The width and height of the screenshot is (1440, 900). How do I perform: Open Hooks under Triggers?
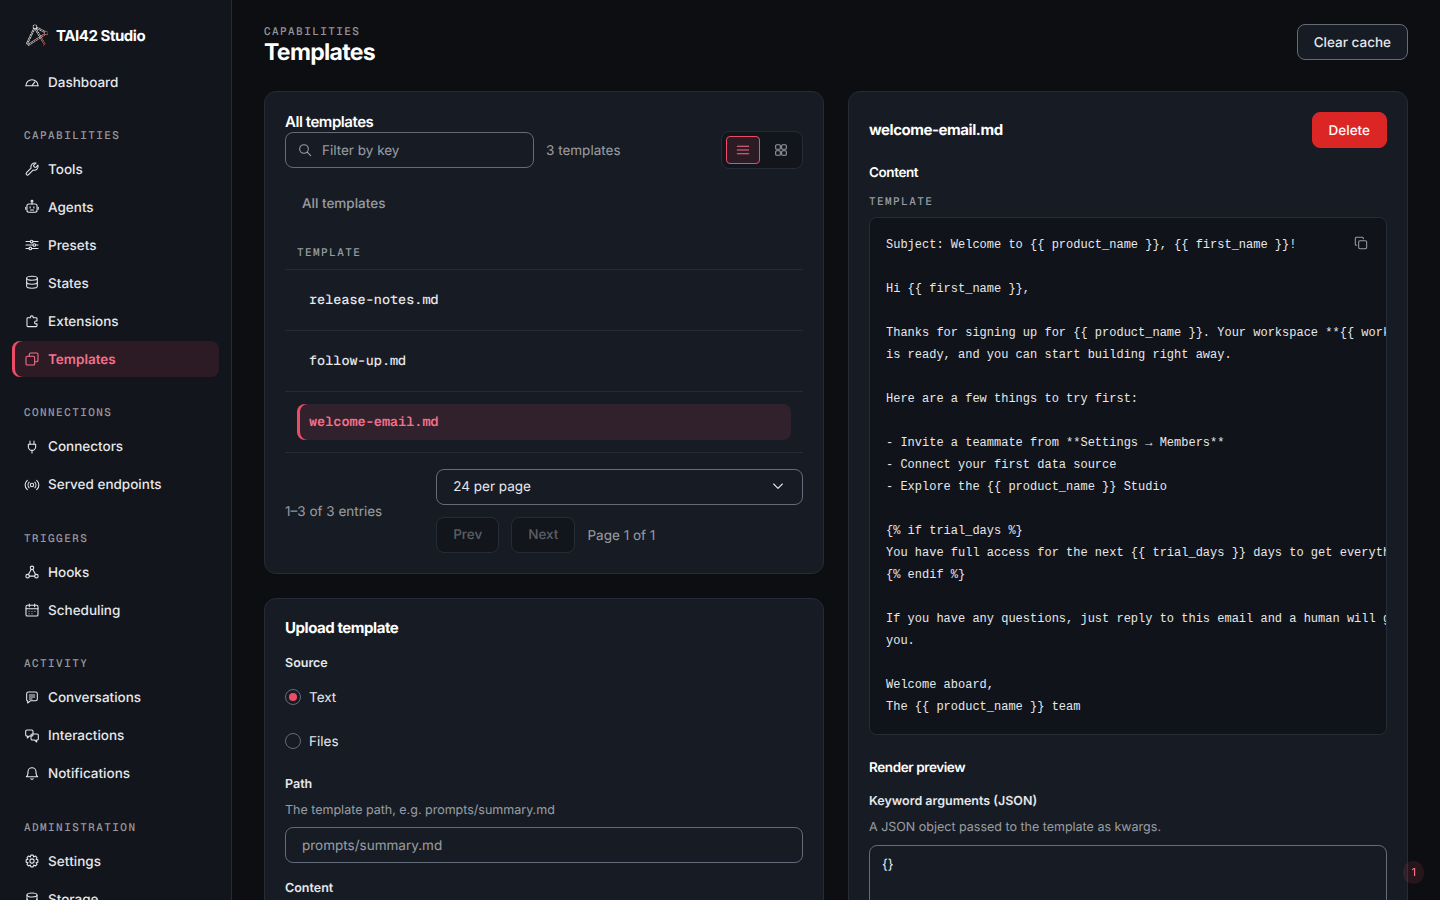pyautogui.click(x=115, y=572)
